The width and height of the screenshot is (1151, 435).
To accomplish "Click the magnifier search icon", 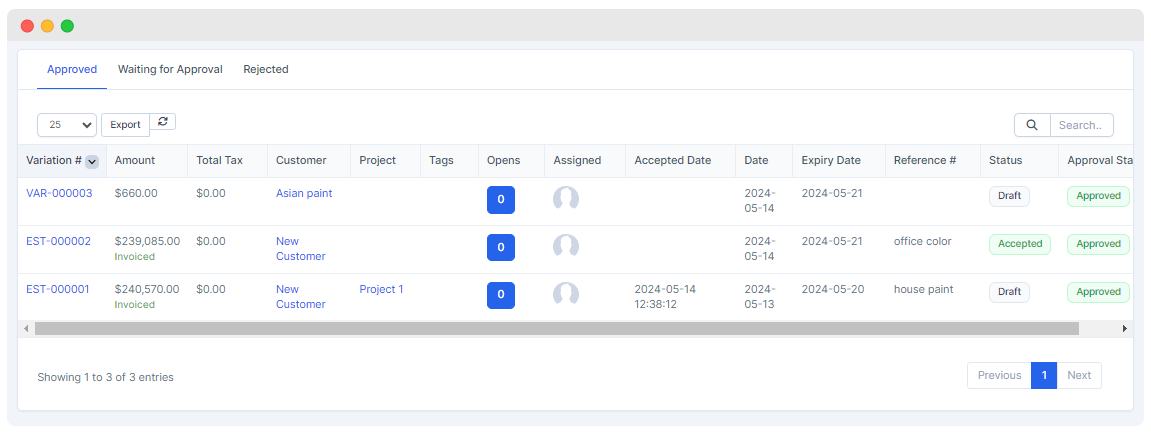I will click(1032, 125).
